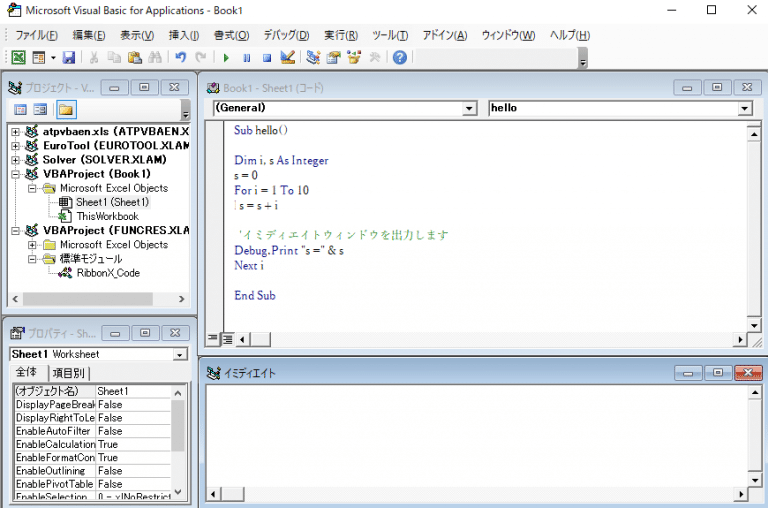The image size is (768, 508).
Task: Click the DisplayPageBreaks property row
Action: 93,405
